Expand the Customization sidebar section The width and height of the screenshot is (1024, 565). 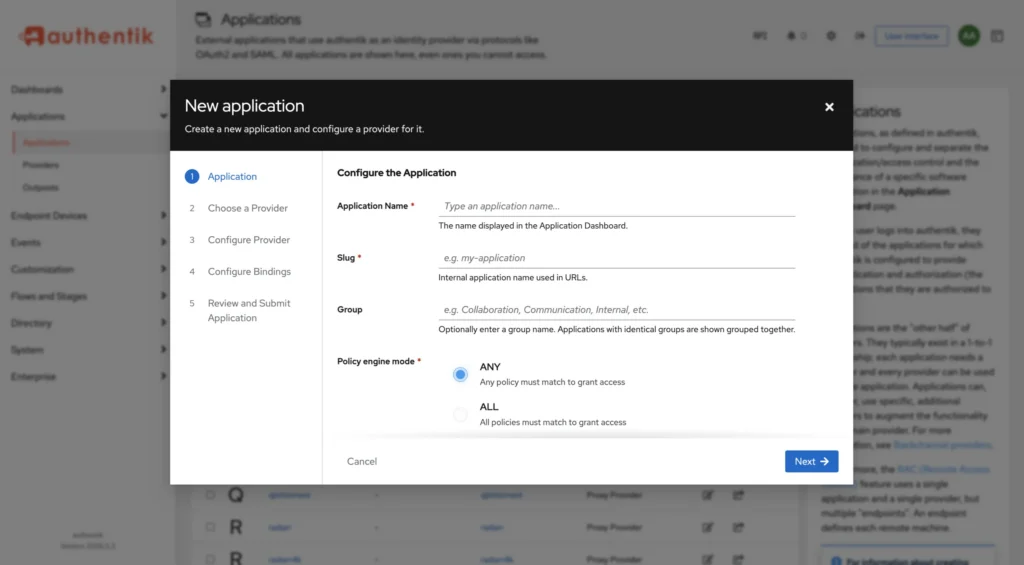point(88,269)
